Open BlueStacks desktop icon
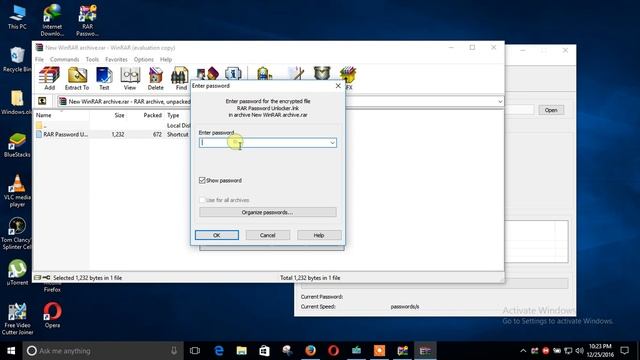The height and width of the screenshot is (360, 640). (17, 145)
